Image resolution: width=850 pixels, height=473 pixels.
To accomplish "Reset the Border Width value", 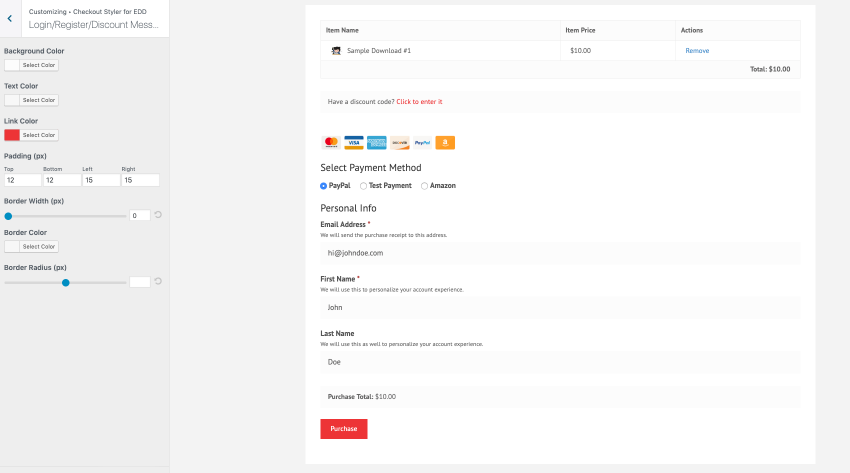I will 158,215.
